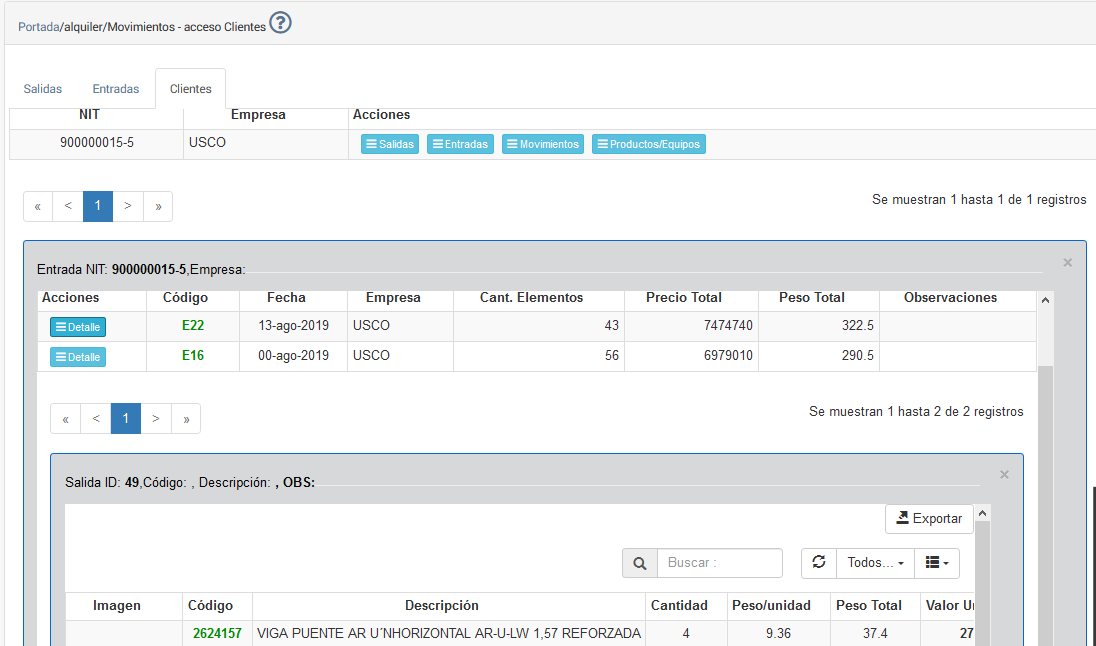Open Detalle for entry E16
The height and width of the screenshot is (646, 1096).
(78, 357)
